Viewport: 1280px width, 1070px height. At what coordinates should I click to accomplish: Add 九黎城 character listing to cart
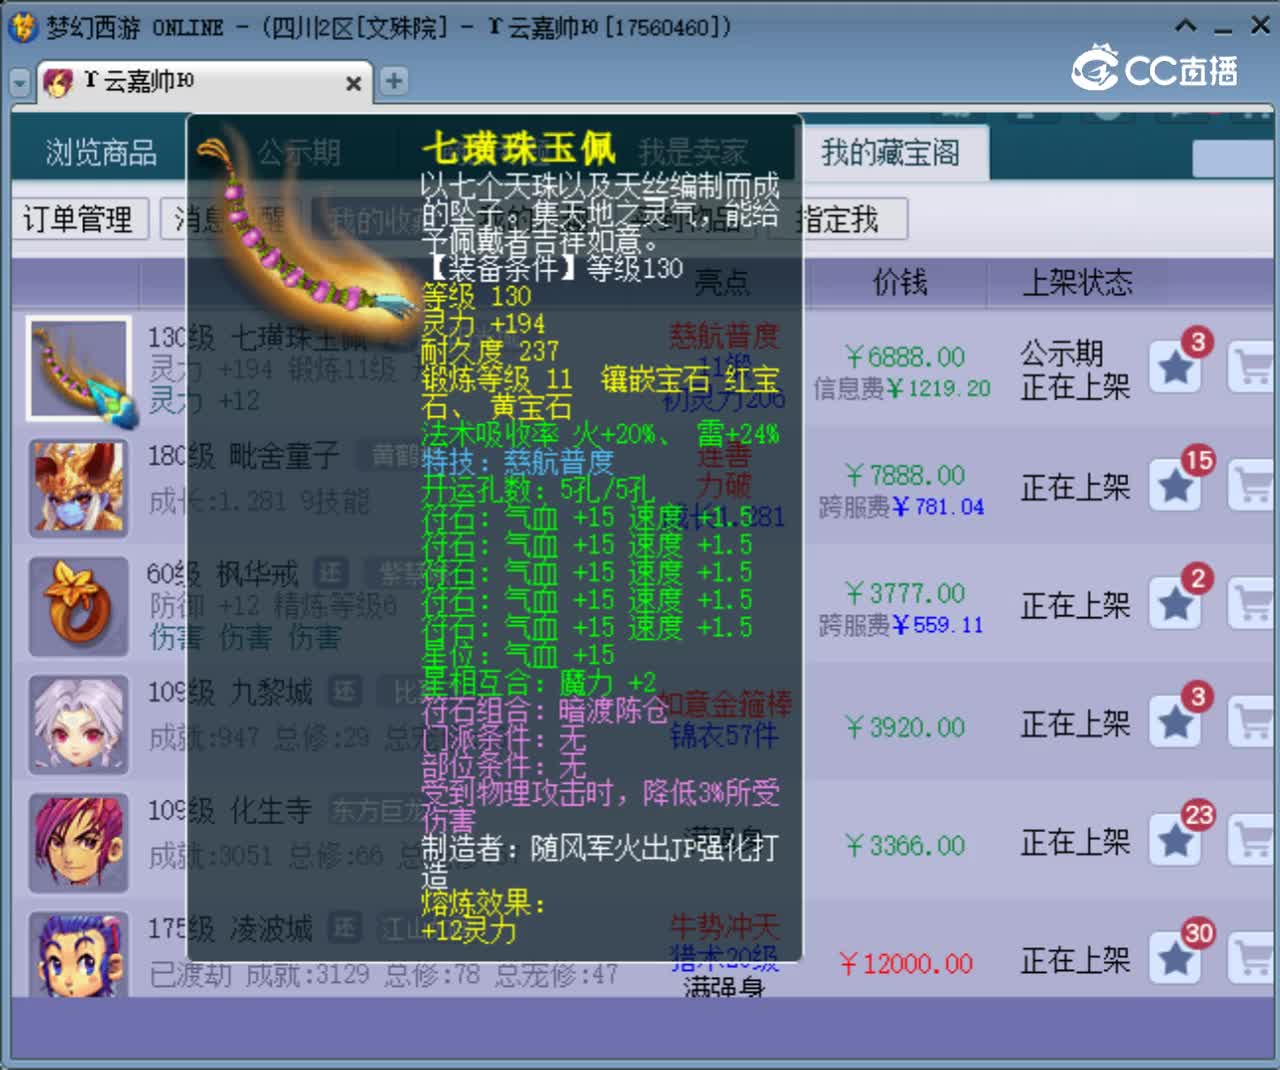pyautogui.click(x=1253, y=723)
